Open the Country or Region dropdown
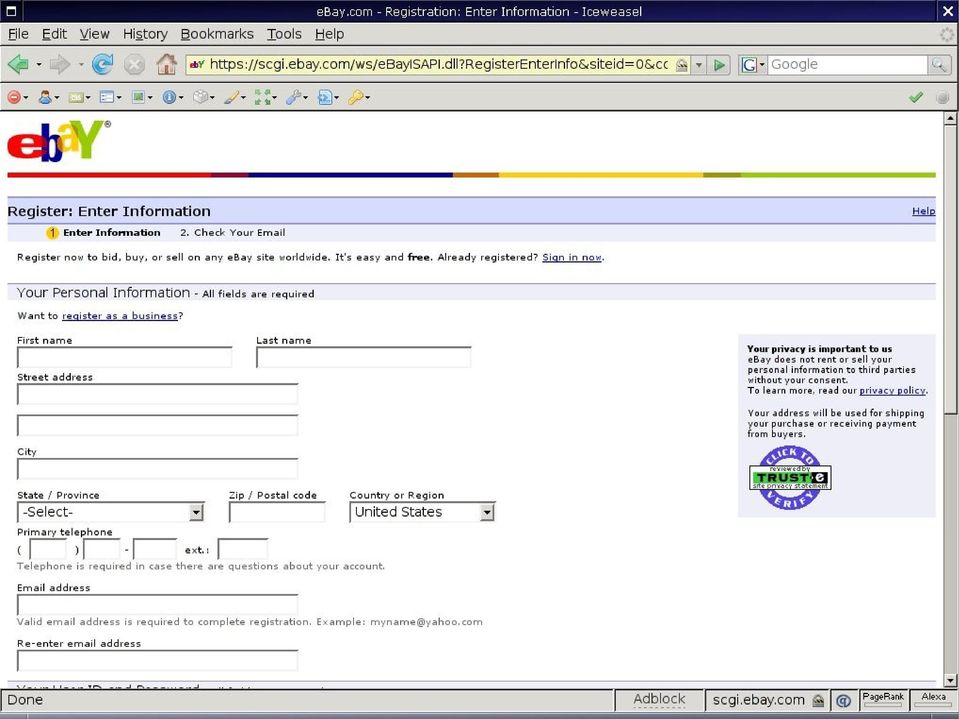The width and height of the screenshot is (959, 719). pos(422,512)
